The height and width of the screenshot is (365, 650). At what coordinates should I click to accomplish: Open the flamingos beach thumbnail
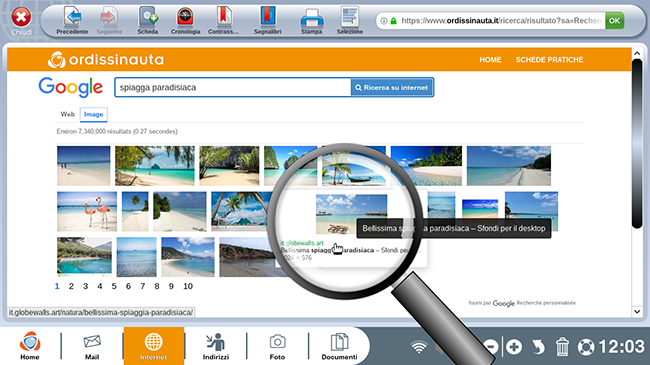click(x=87, y=211)
